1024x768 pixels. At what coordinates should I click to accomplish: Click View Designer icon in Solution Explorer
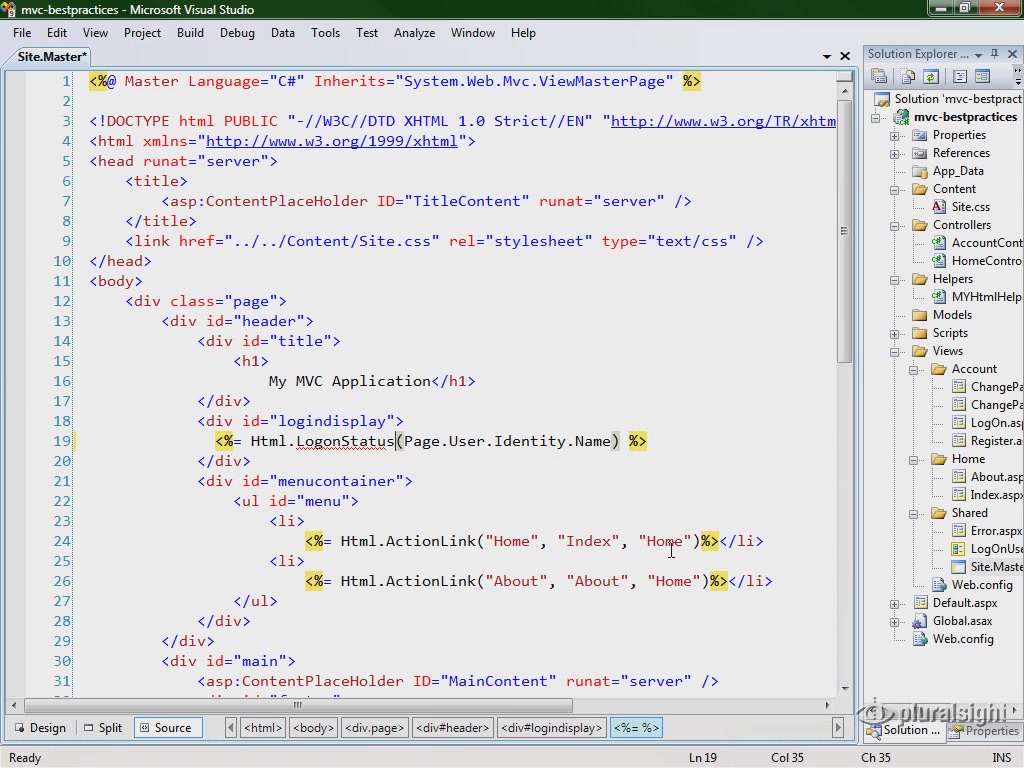(982, 76)
